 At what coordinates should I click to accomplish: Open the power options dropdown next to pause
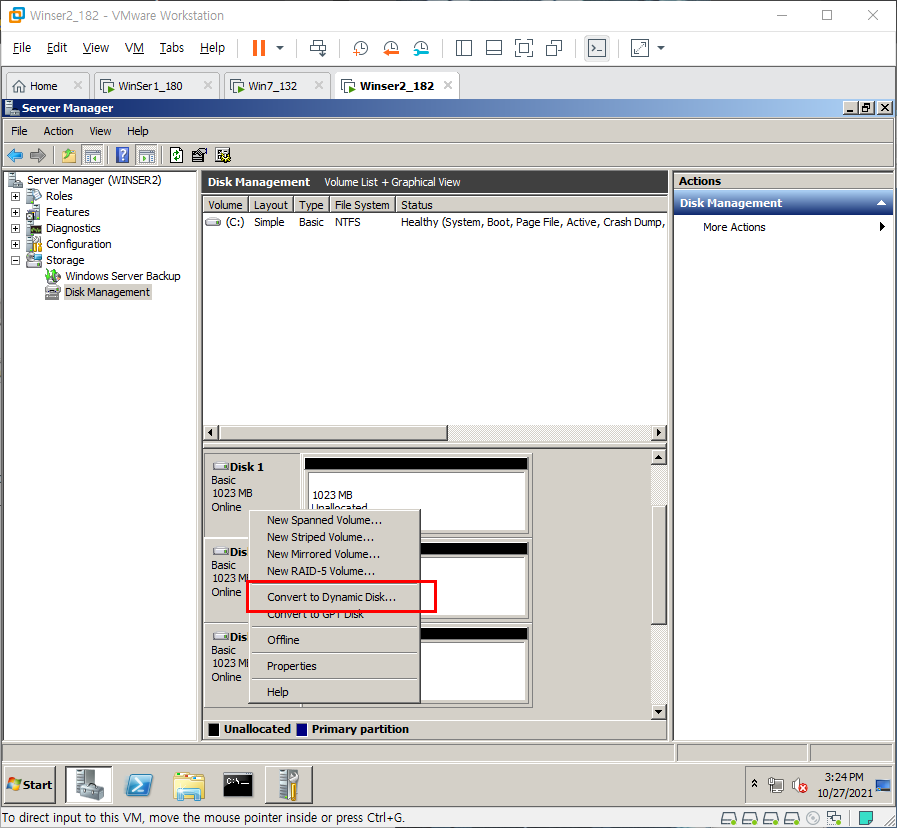(x=280, y=48)
